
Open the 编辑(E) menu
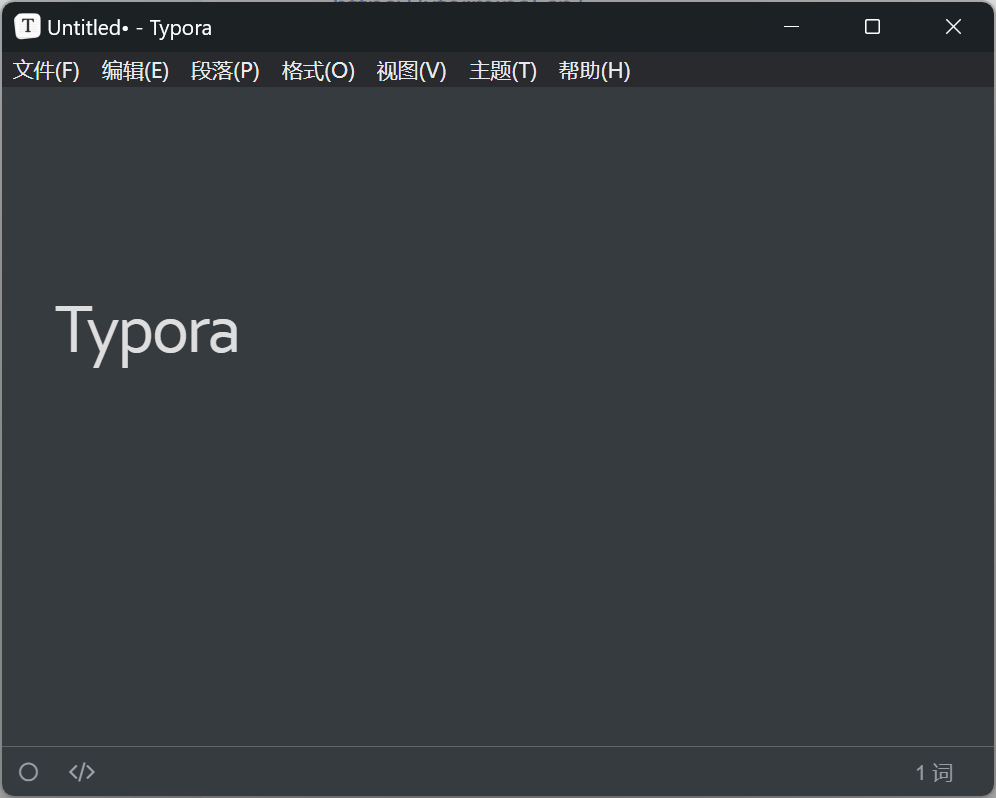[135, 71]
